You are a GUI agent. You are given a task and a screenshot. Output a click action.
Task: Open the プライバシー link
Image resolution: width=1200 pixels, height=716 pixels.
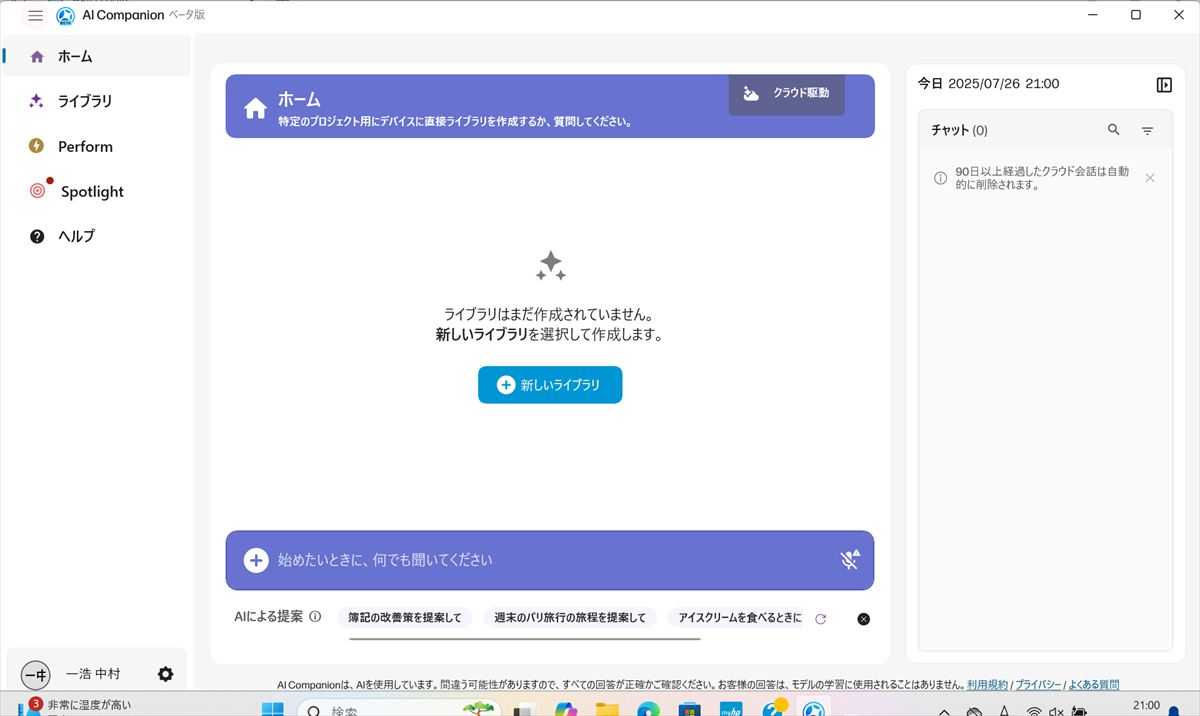(1038, 685)
